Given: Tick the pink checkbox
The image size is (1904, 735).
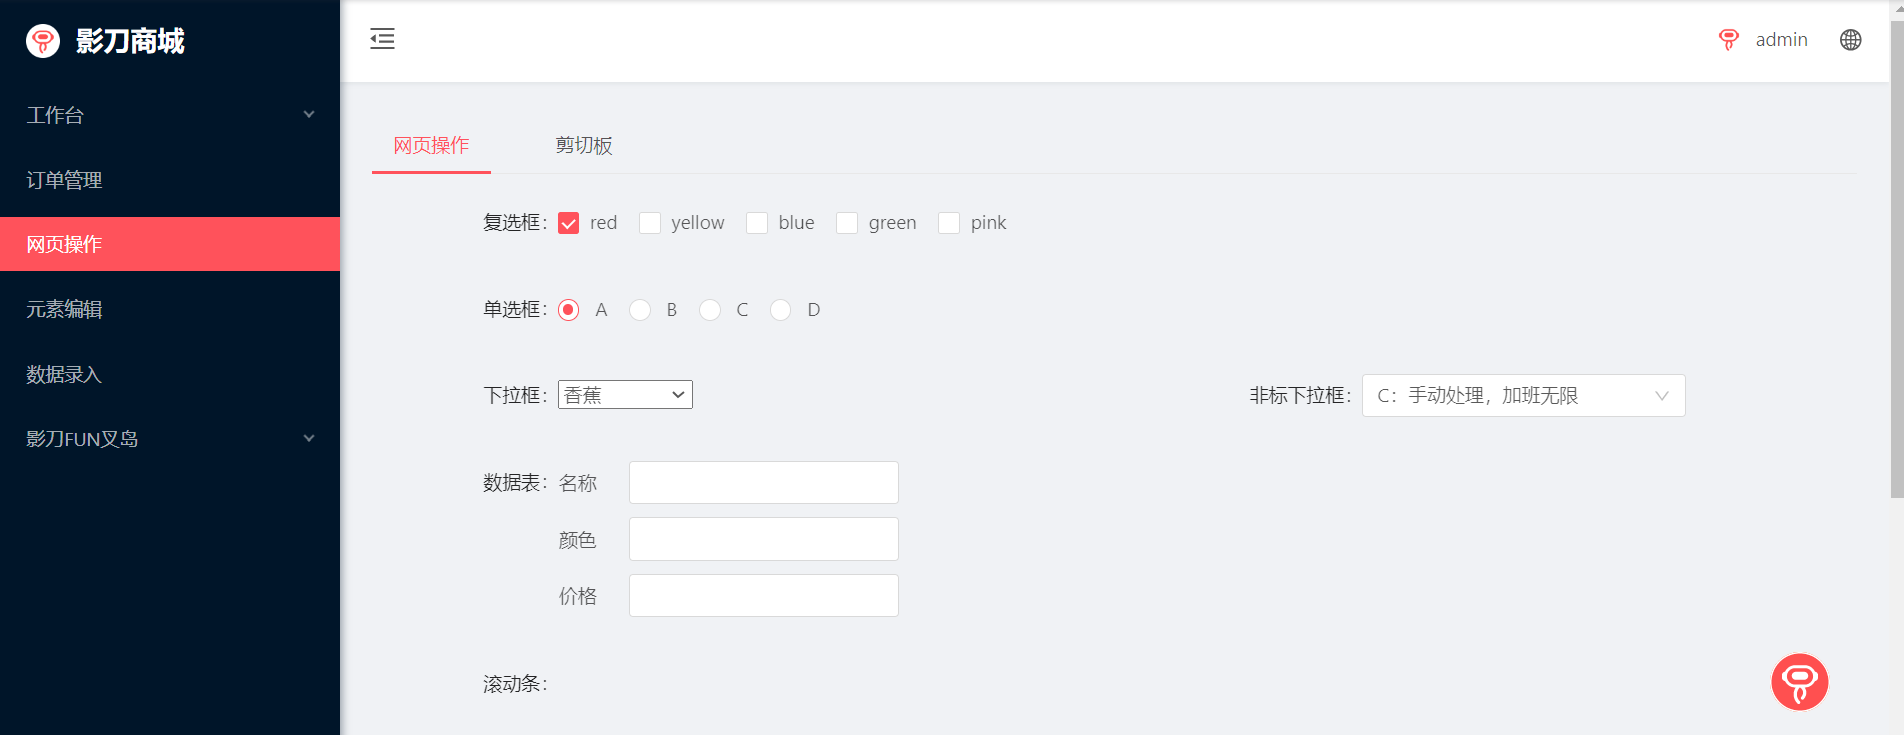Looking at the screenshot, I should 949,223.
